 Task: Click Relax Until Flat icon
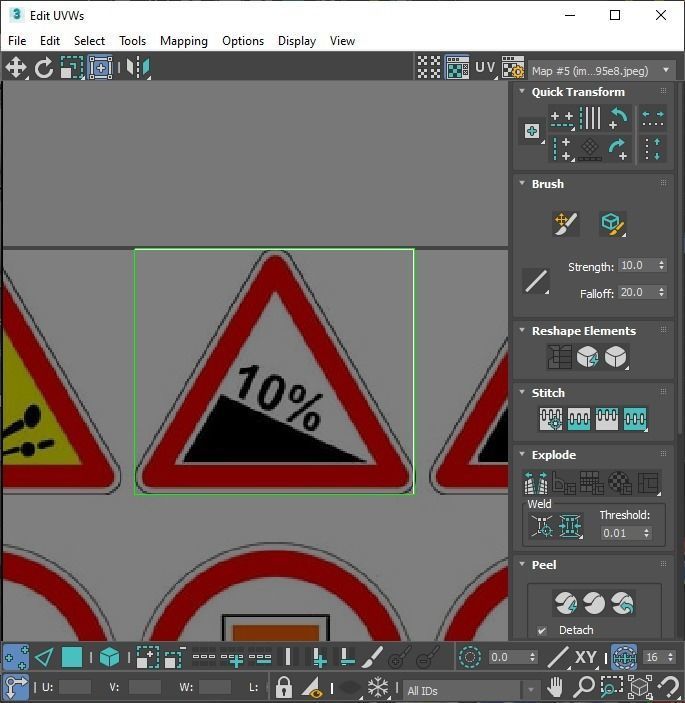point(588,357)
